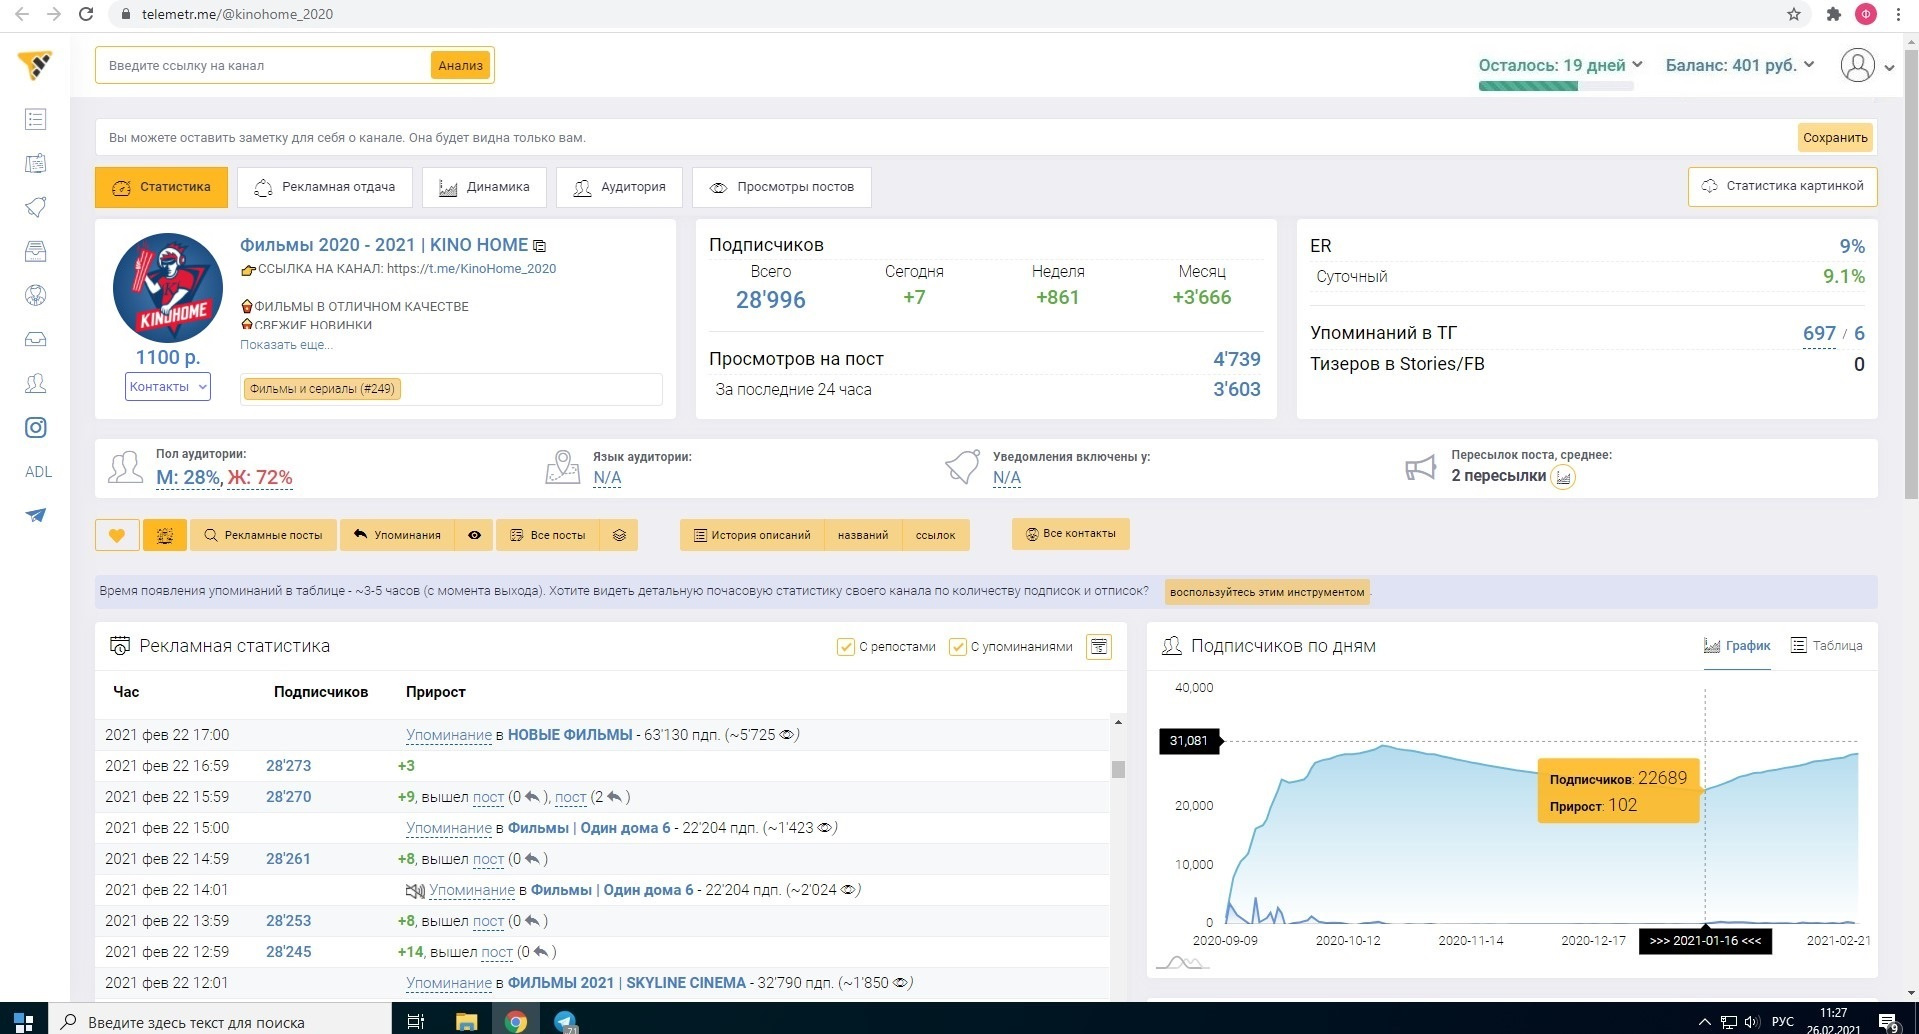Open Telegram from the taskbar
The height and width of the screenshot is (1034, 1919).
(565, 1021)
